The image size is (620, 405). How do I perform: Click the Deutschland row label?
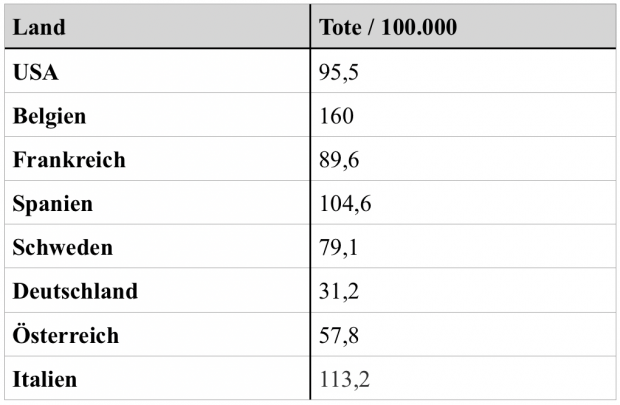(76, 292)
